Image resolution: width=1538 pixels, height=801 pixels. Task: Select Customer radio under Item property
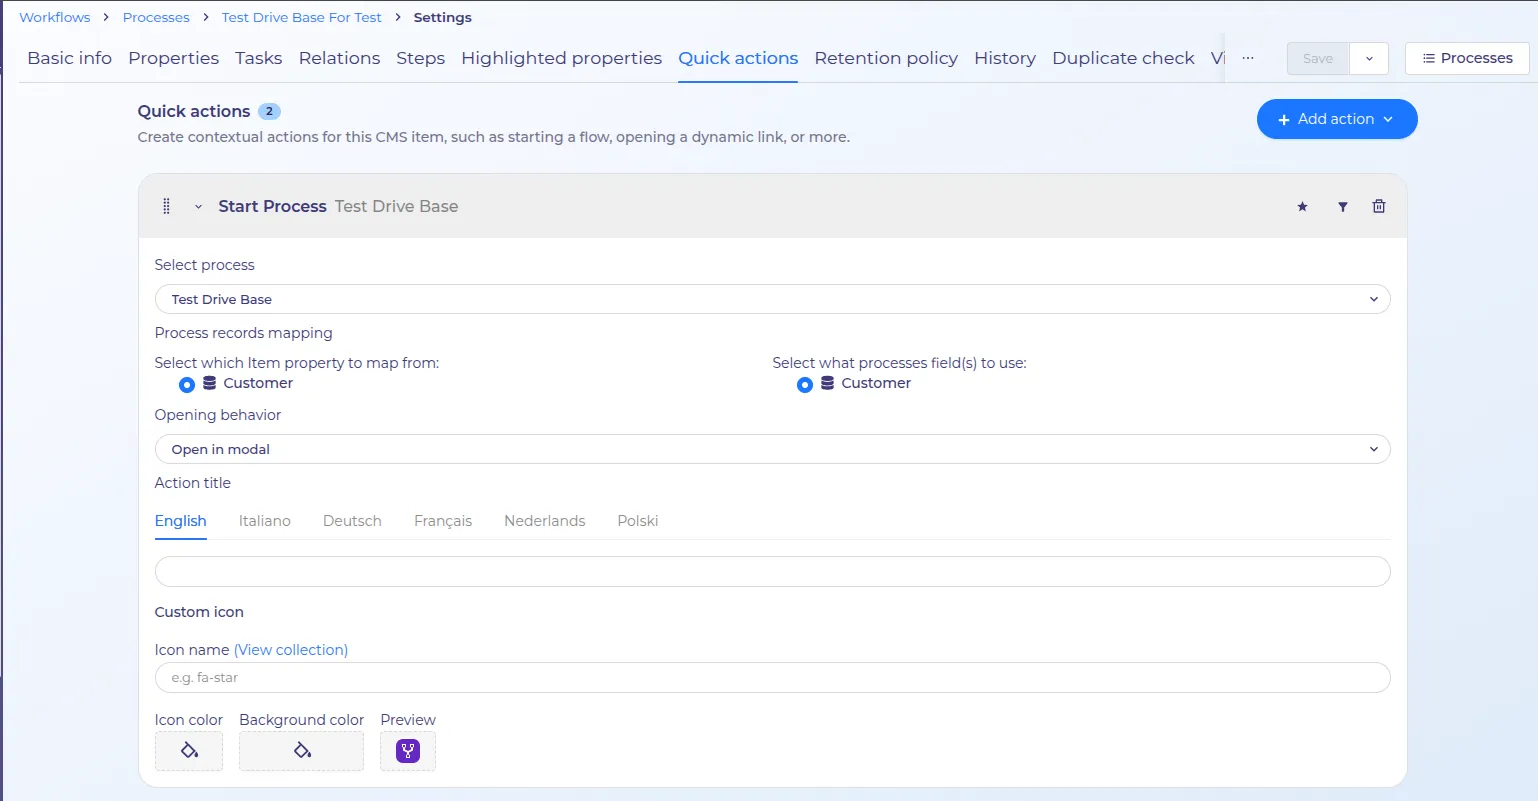(187, 384)
